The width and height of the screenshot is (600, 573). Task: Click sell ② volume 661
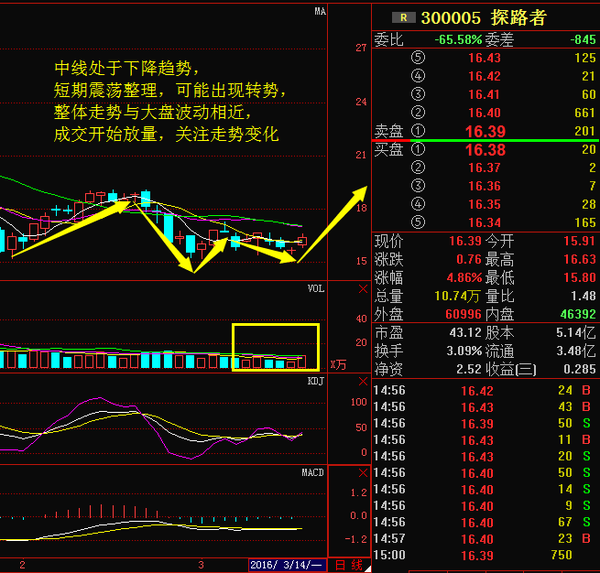[585, 113]
